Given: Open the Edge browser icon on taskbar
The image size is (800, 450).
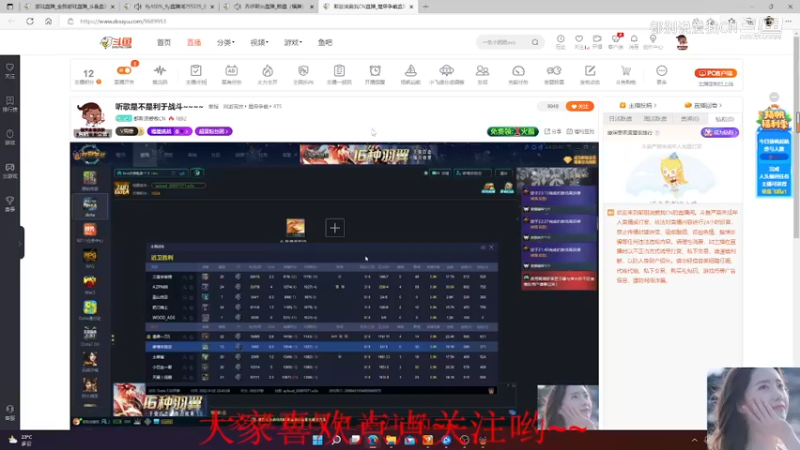Looking at the screenshot, I should pyautogui.click(x=372, y=440).
